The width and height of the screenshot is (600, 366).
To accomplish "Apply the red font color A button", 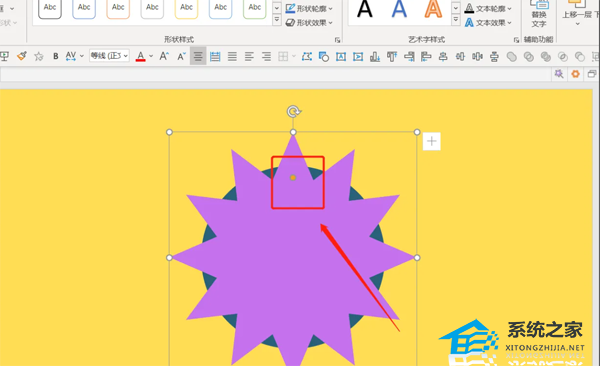I will [140, 56].
